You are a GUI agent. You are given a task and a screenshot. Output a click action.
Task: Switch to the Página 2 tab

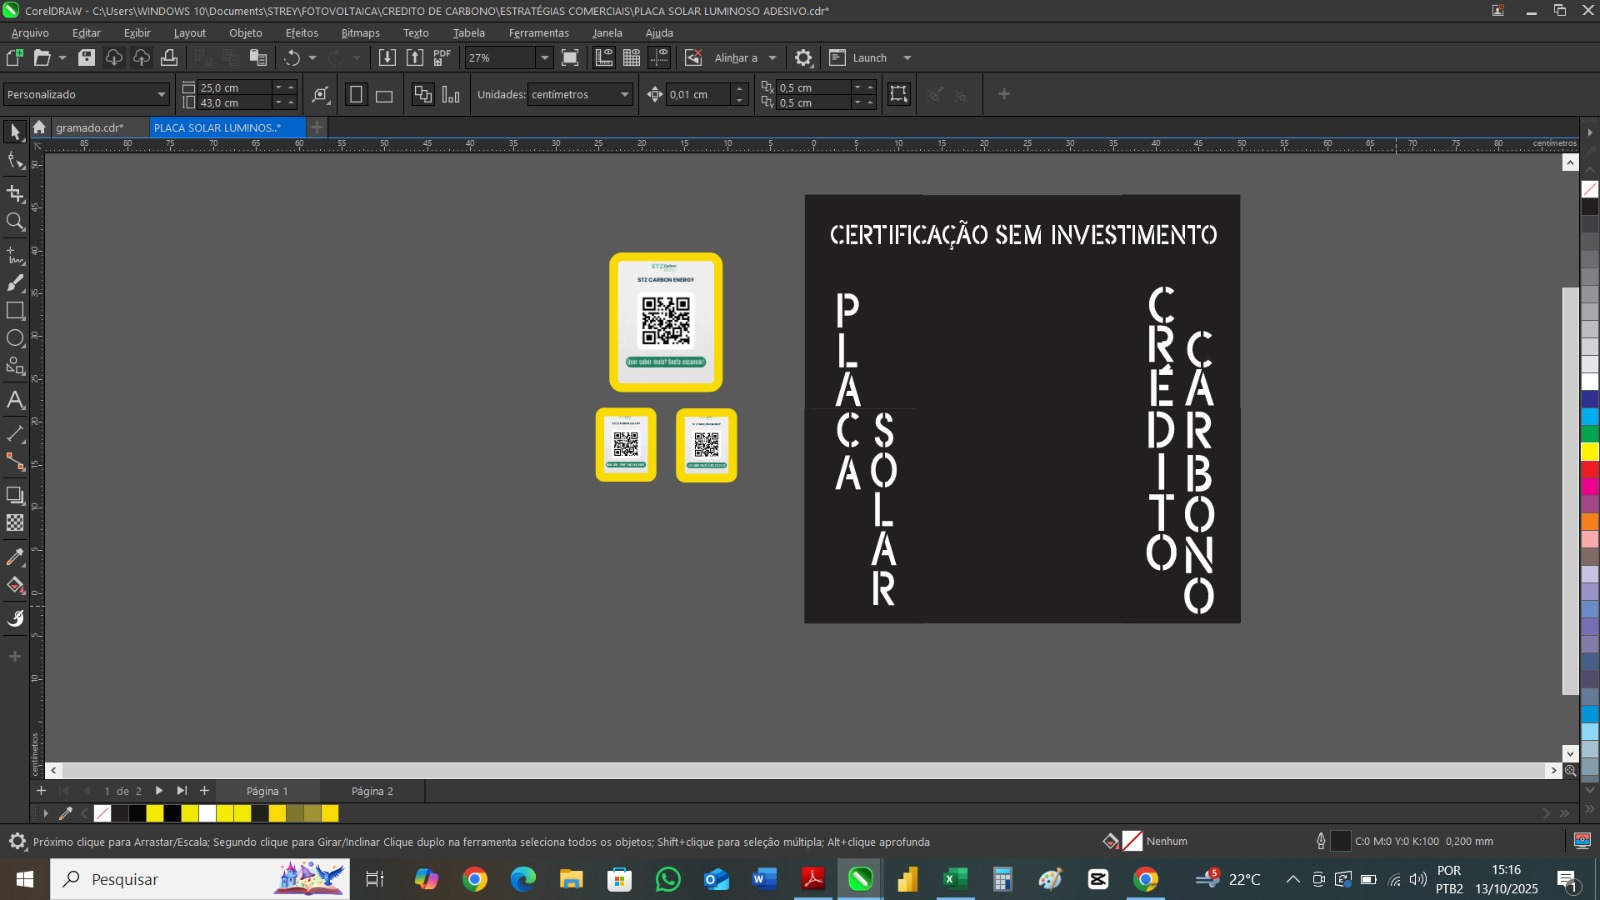click(372, 791)
